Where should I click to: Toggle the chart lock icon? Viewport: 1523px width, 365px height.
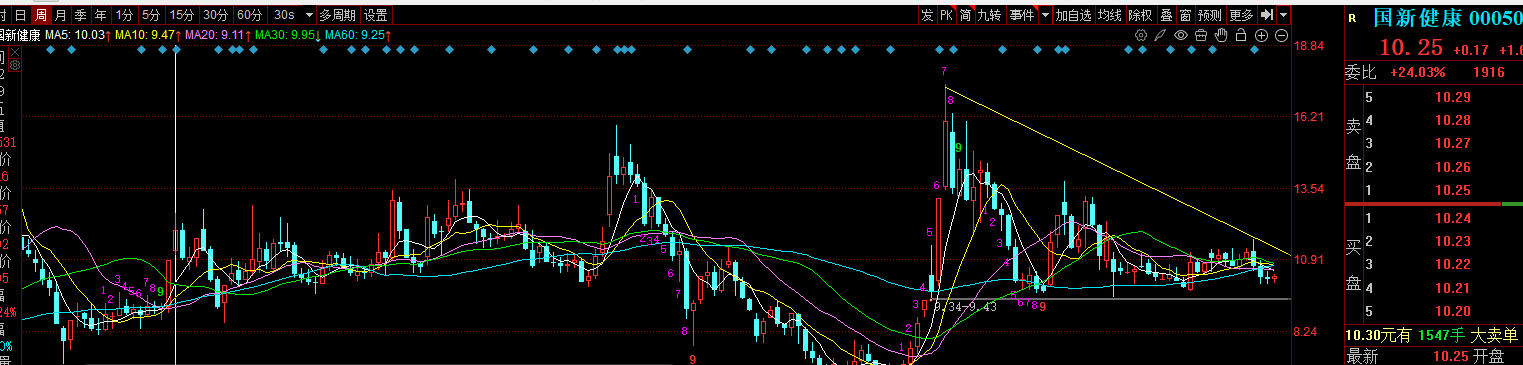coord(1240,35)
